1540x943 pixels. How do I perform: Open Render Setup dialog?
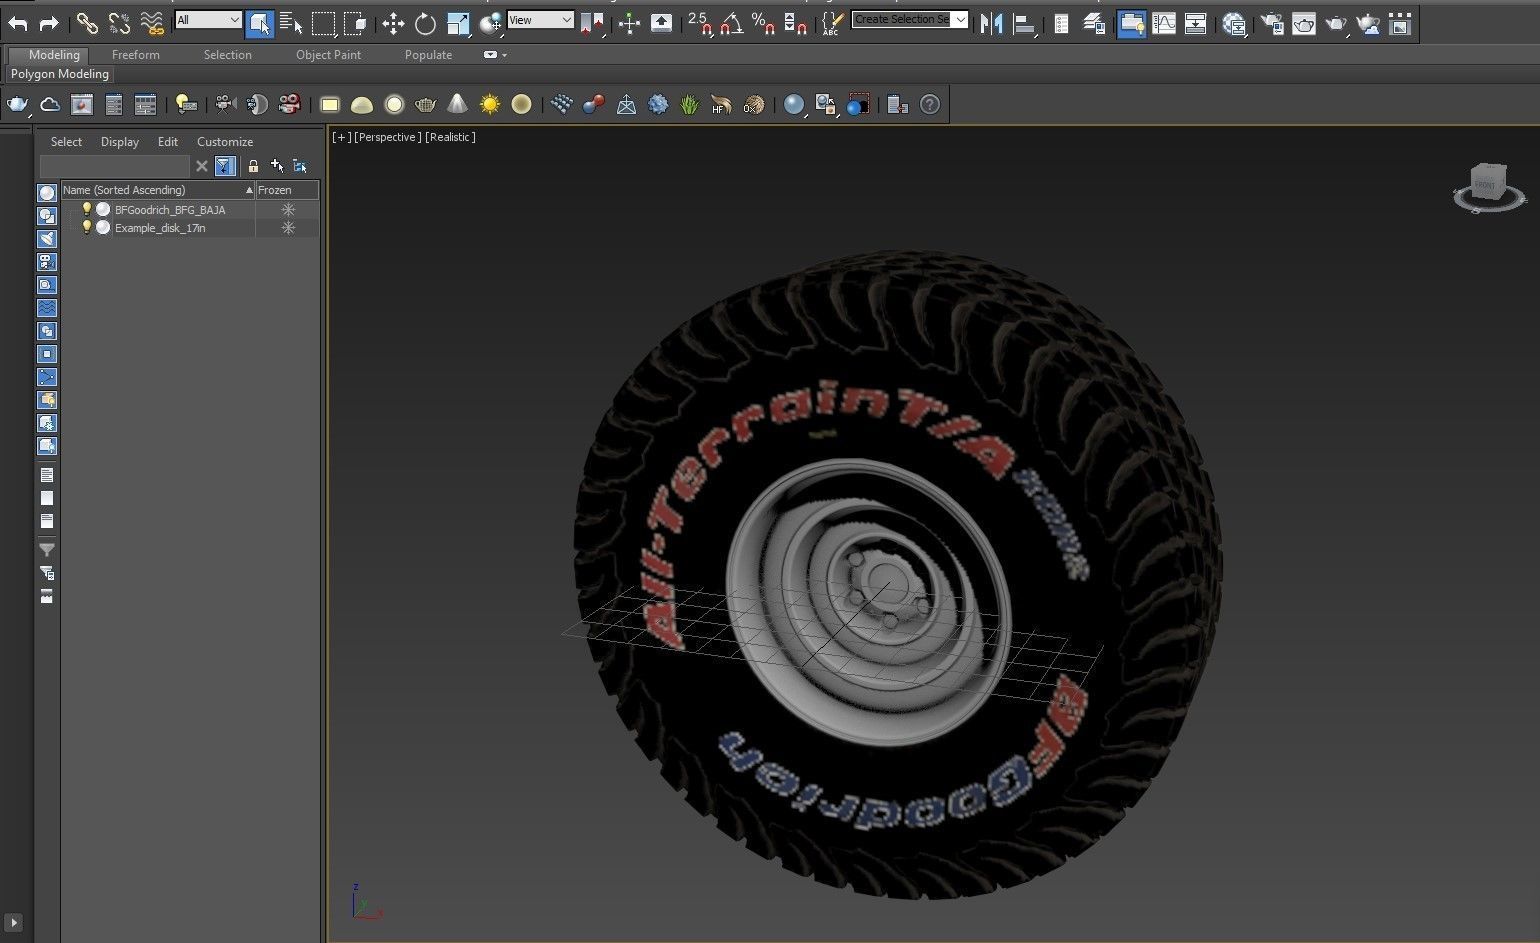[x=1272, y=23]
